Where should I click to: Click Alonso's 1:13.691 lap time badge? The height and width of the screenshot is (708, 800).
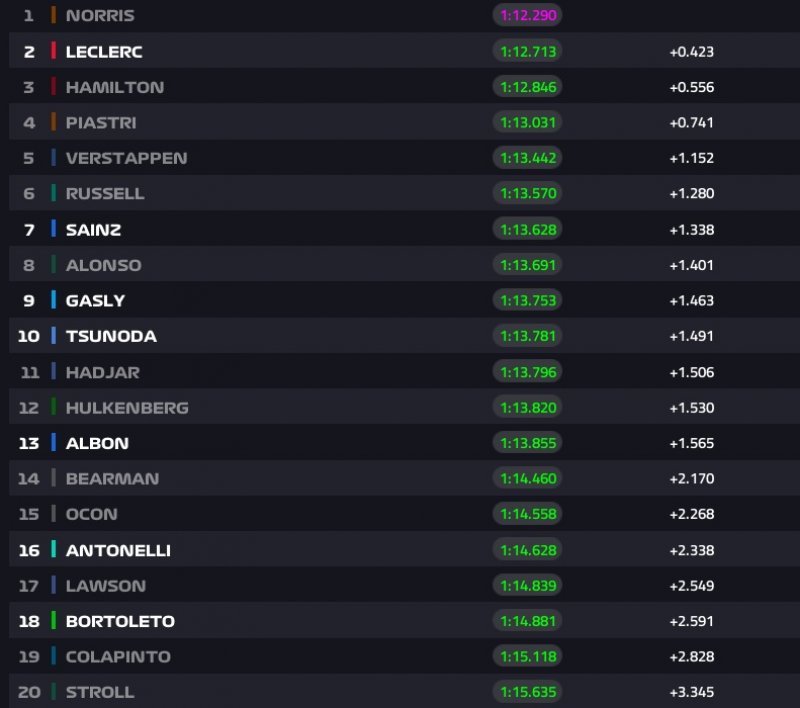[x=526, y=265]
